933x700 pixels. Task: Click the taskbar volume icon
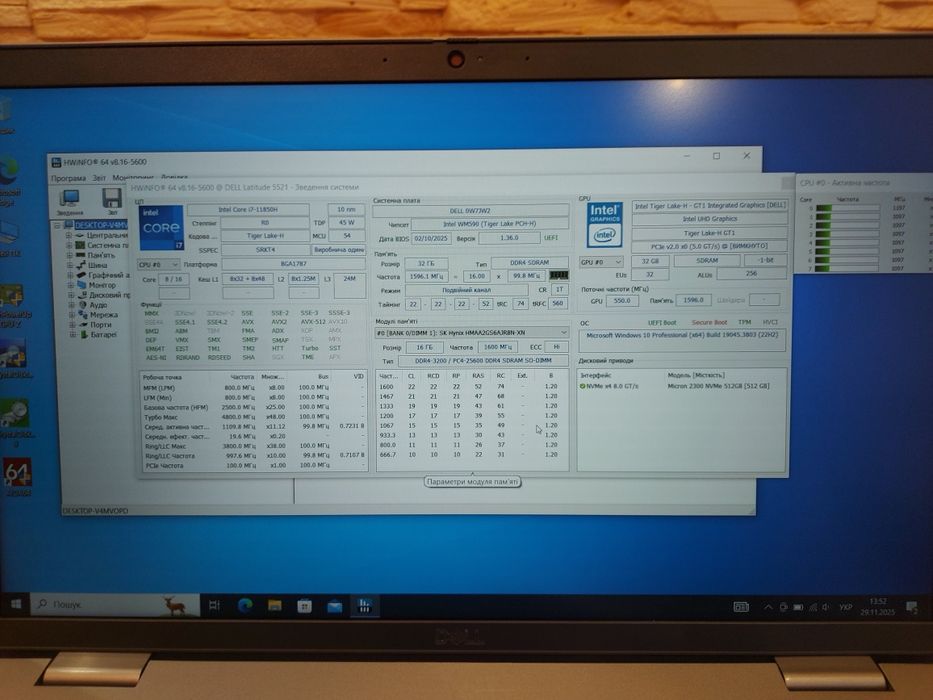pos(825,607)
